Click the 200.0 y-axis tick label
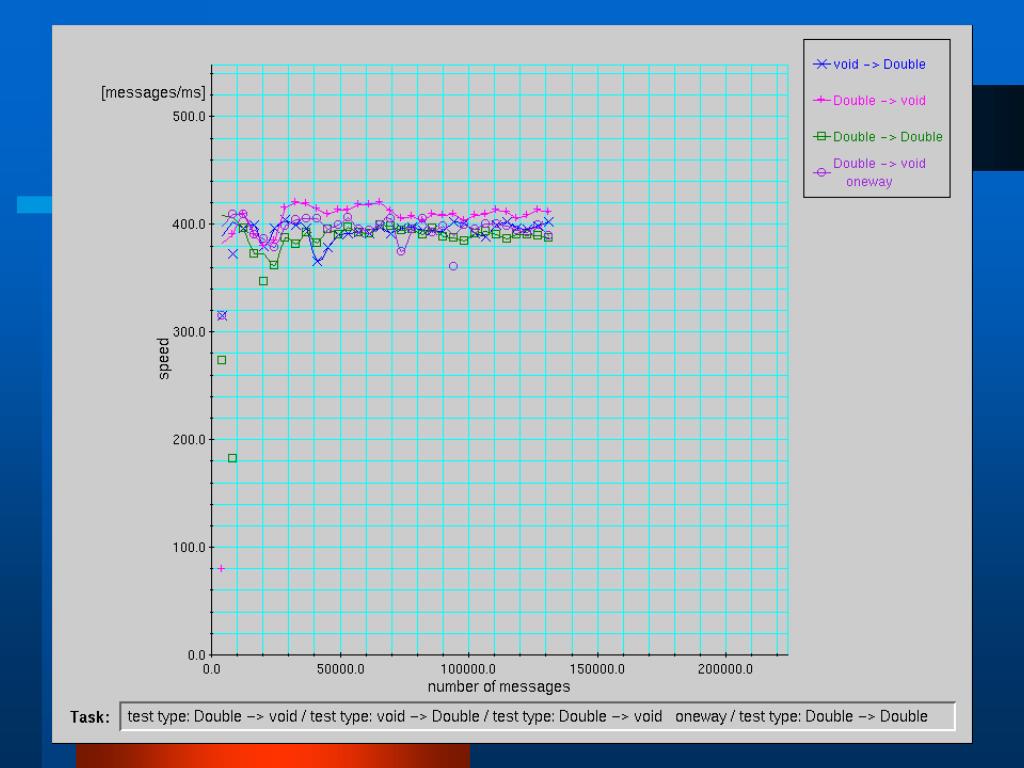This screenshot has height=768, width=1024. 189,440
